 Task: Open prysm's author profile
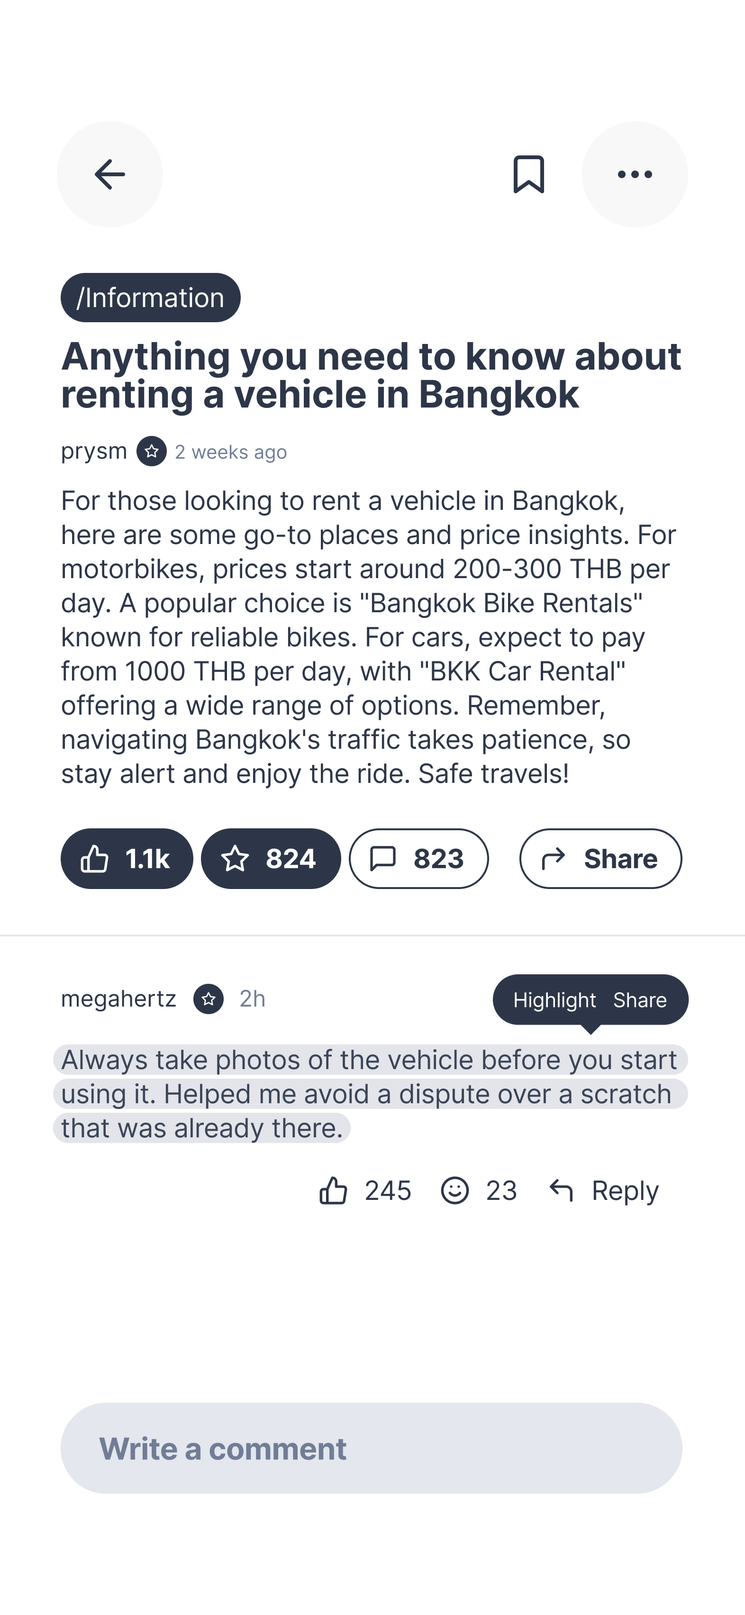tap(94, 452)
